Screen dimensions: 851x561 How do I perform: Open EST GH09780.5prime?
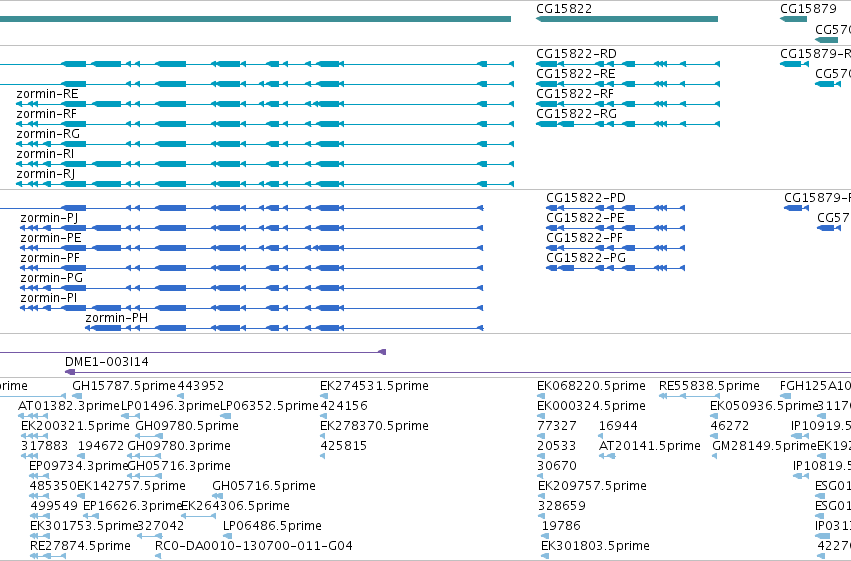pyautogui.click(x=187, y=426)
